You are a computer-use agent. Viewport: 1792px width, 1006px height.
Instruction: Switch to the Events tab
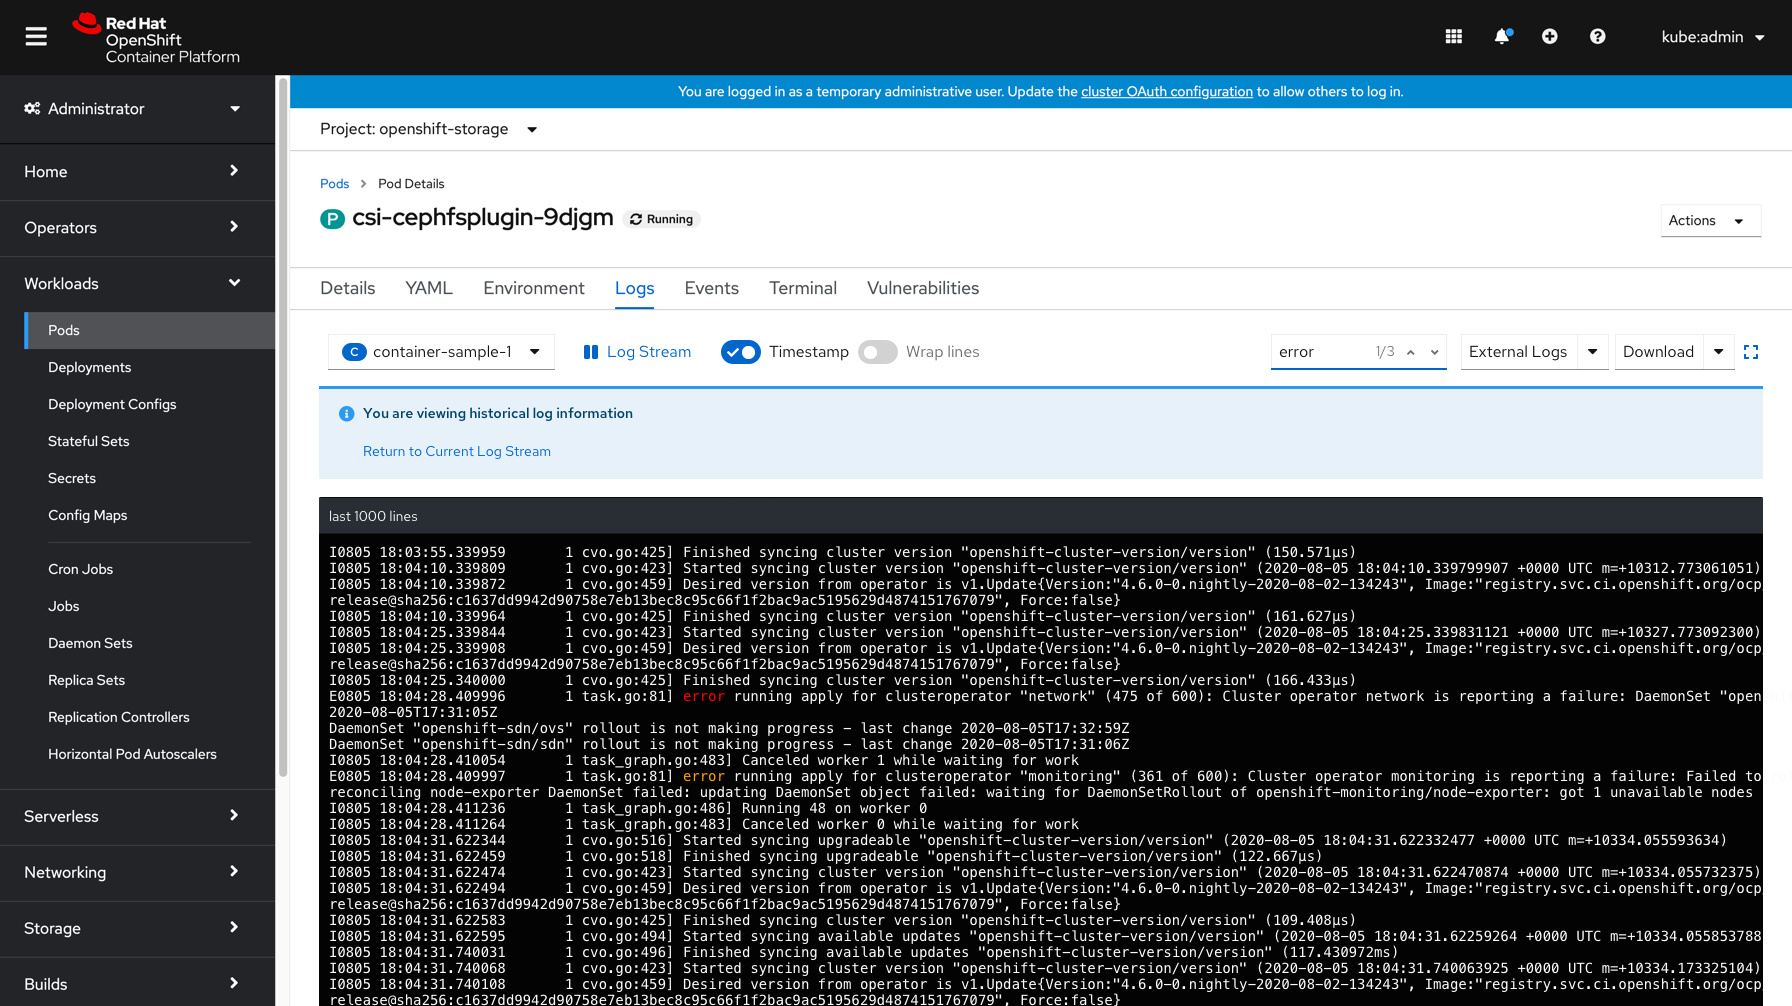(712, 288)
